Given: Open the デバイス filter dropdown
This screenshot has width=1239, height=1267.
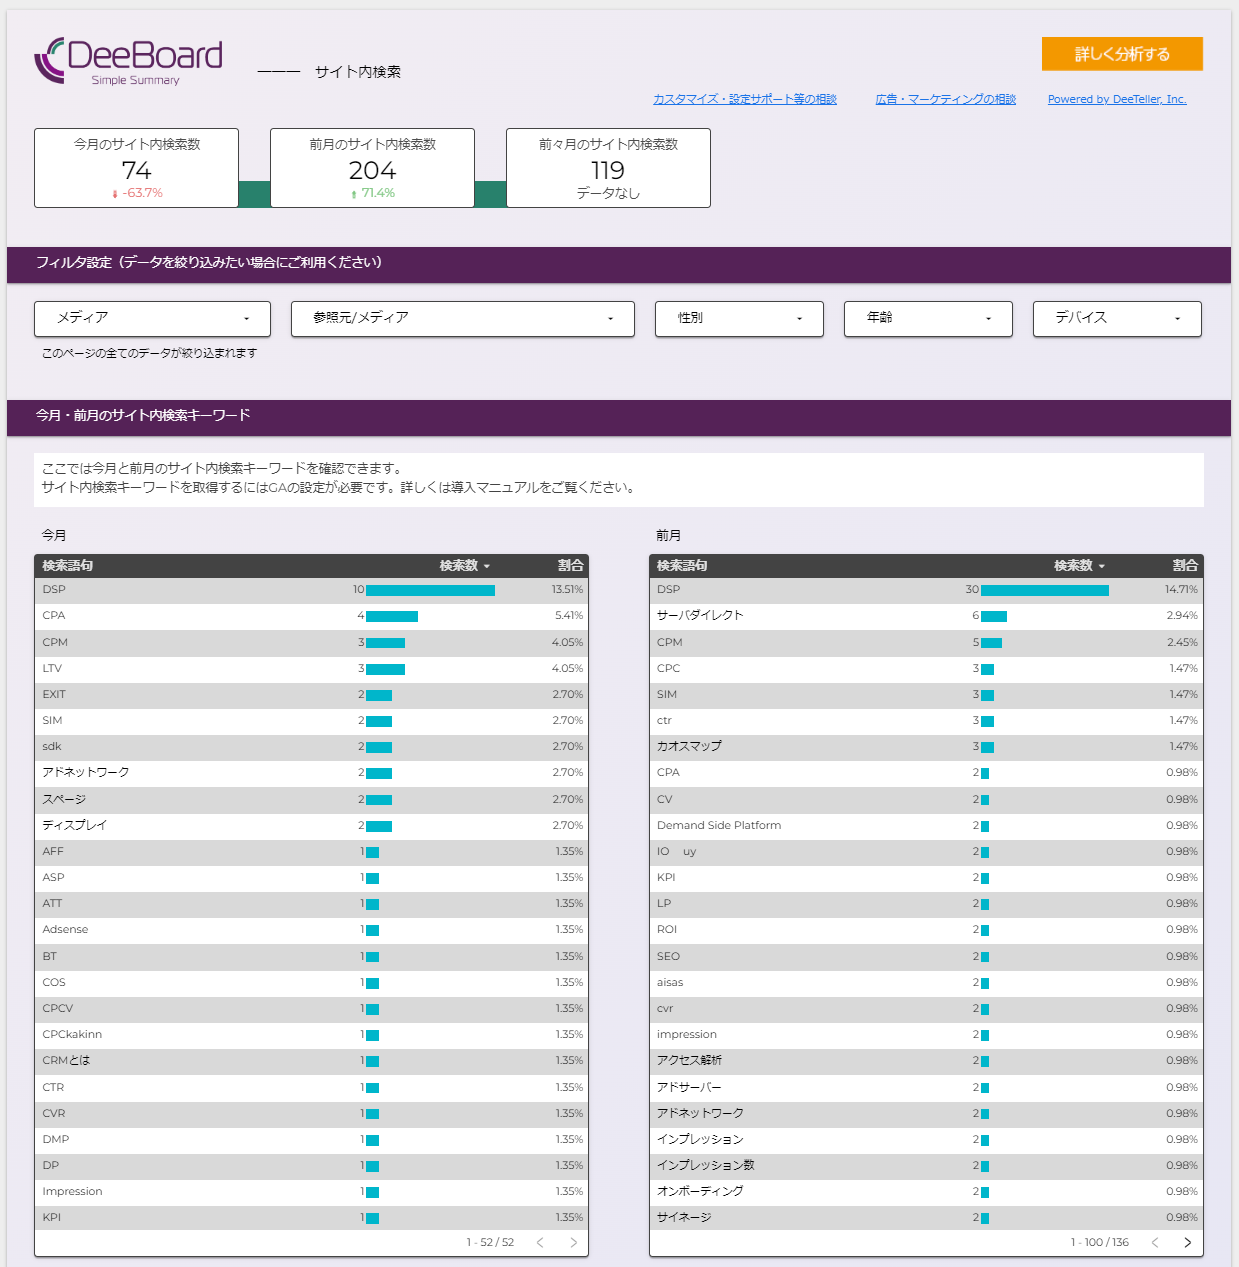Looking at the screenshot, I should pyautogui.click(x=1116, y=318).
